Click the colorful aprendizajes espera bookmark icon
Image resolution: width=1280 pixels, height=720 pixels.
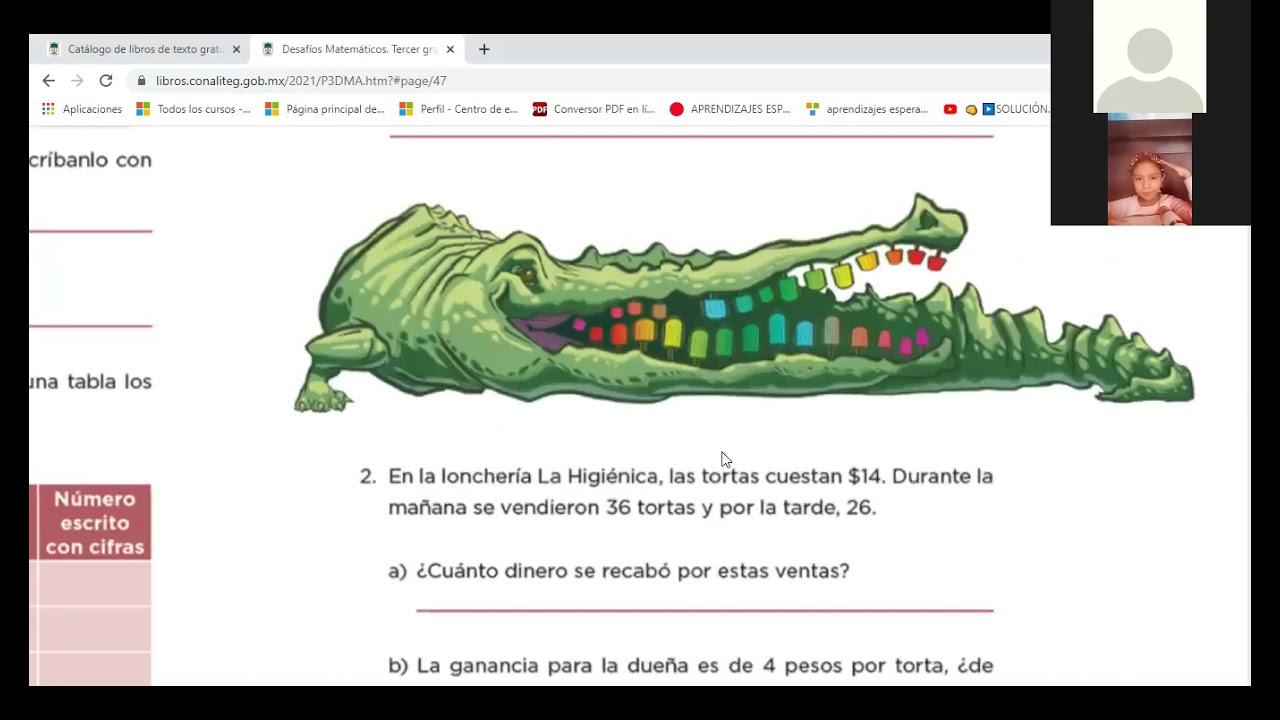806,109
